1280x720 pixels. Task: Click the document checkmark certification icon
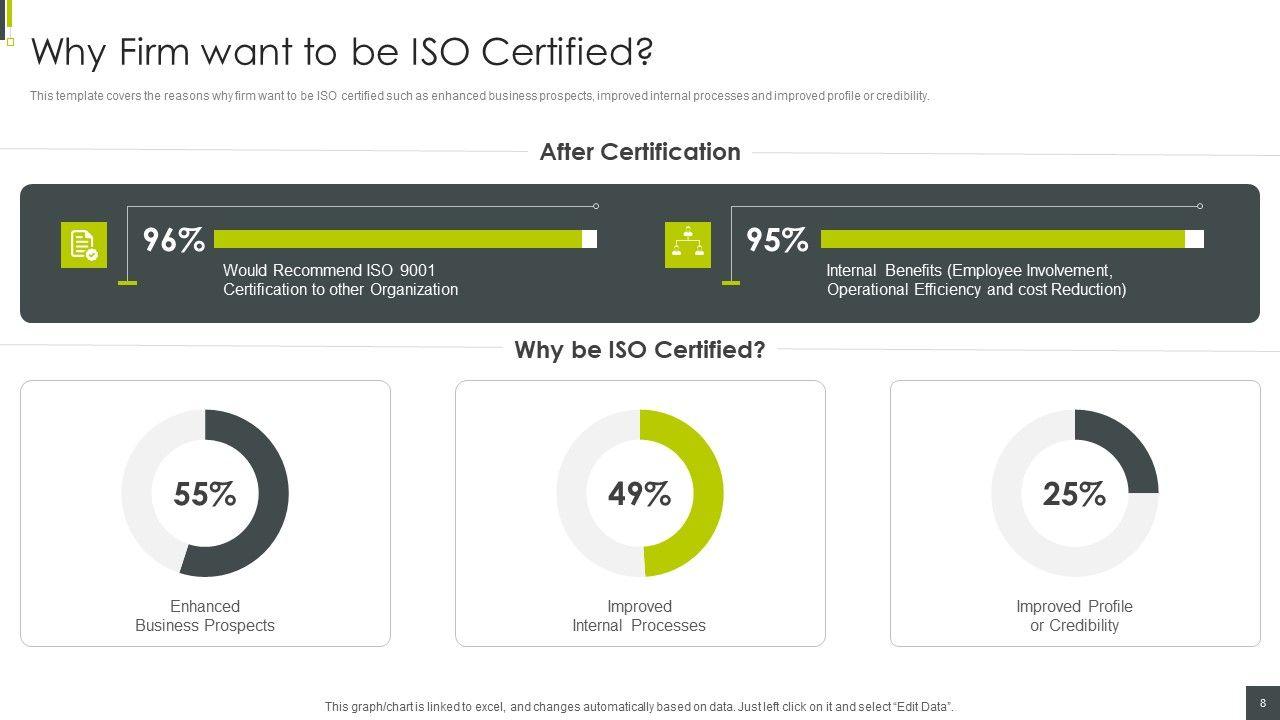(x=84, y=245)
